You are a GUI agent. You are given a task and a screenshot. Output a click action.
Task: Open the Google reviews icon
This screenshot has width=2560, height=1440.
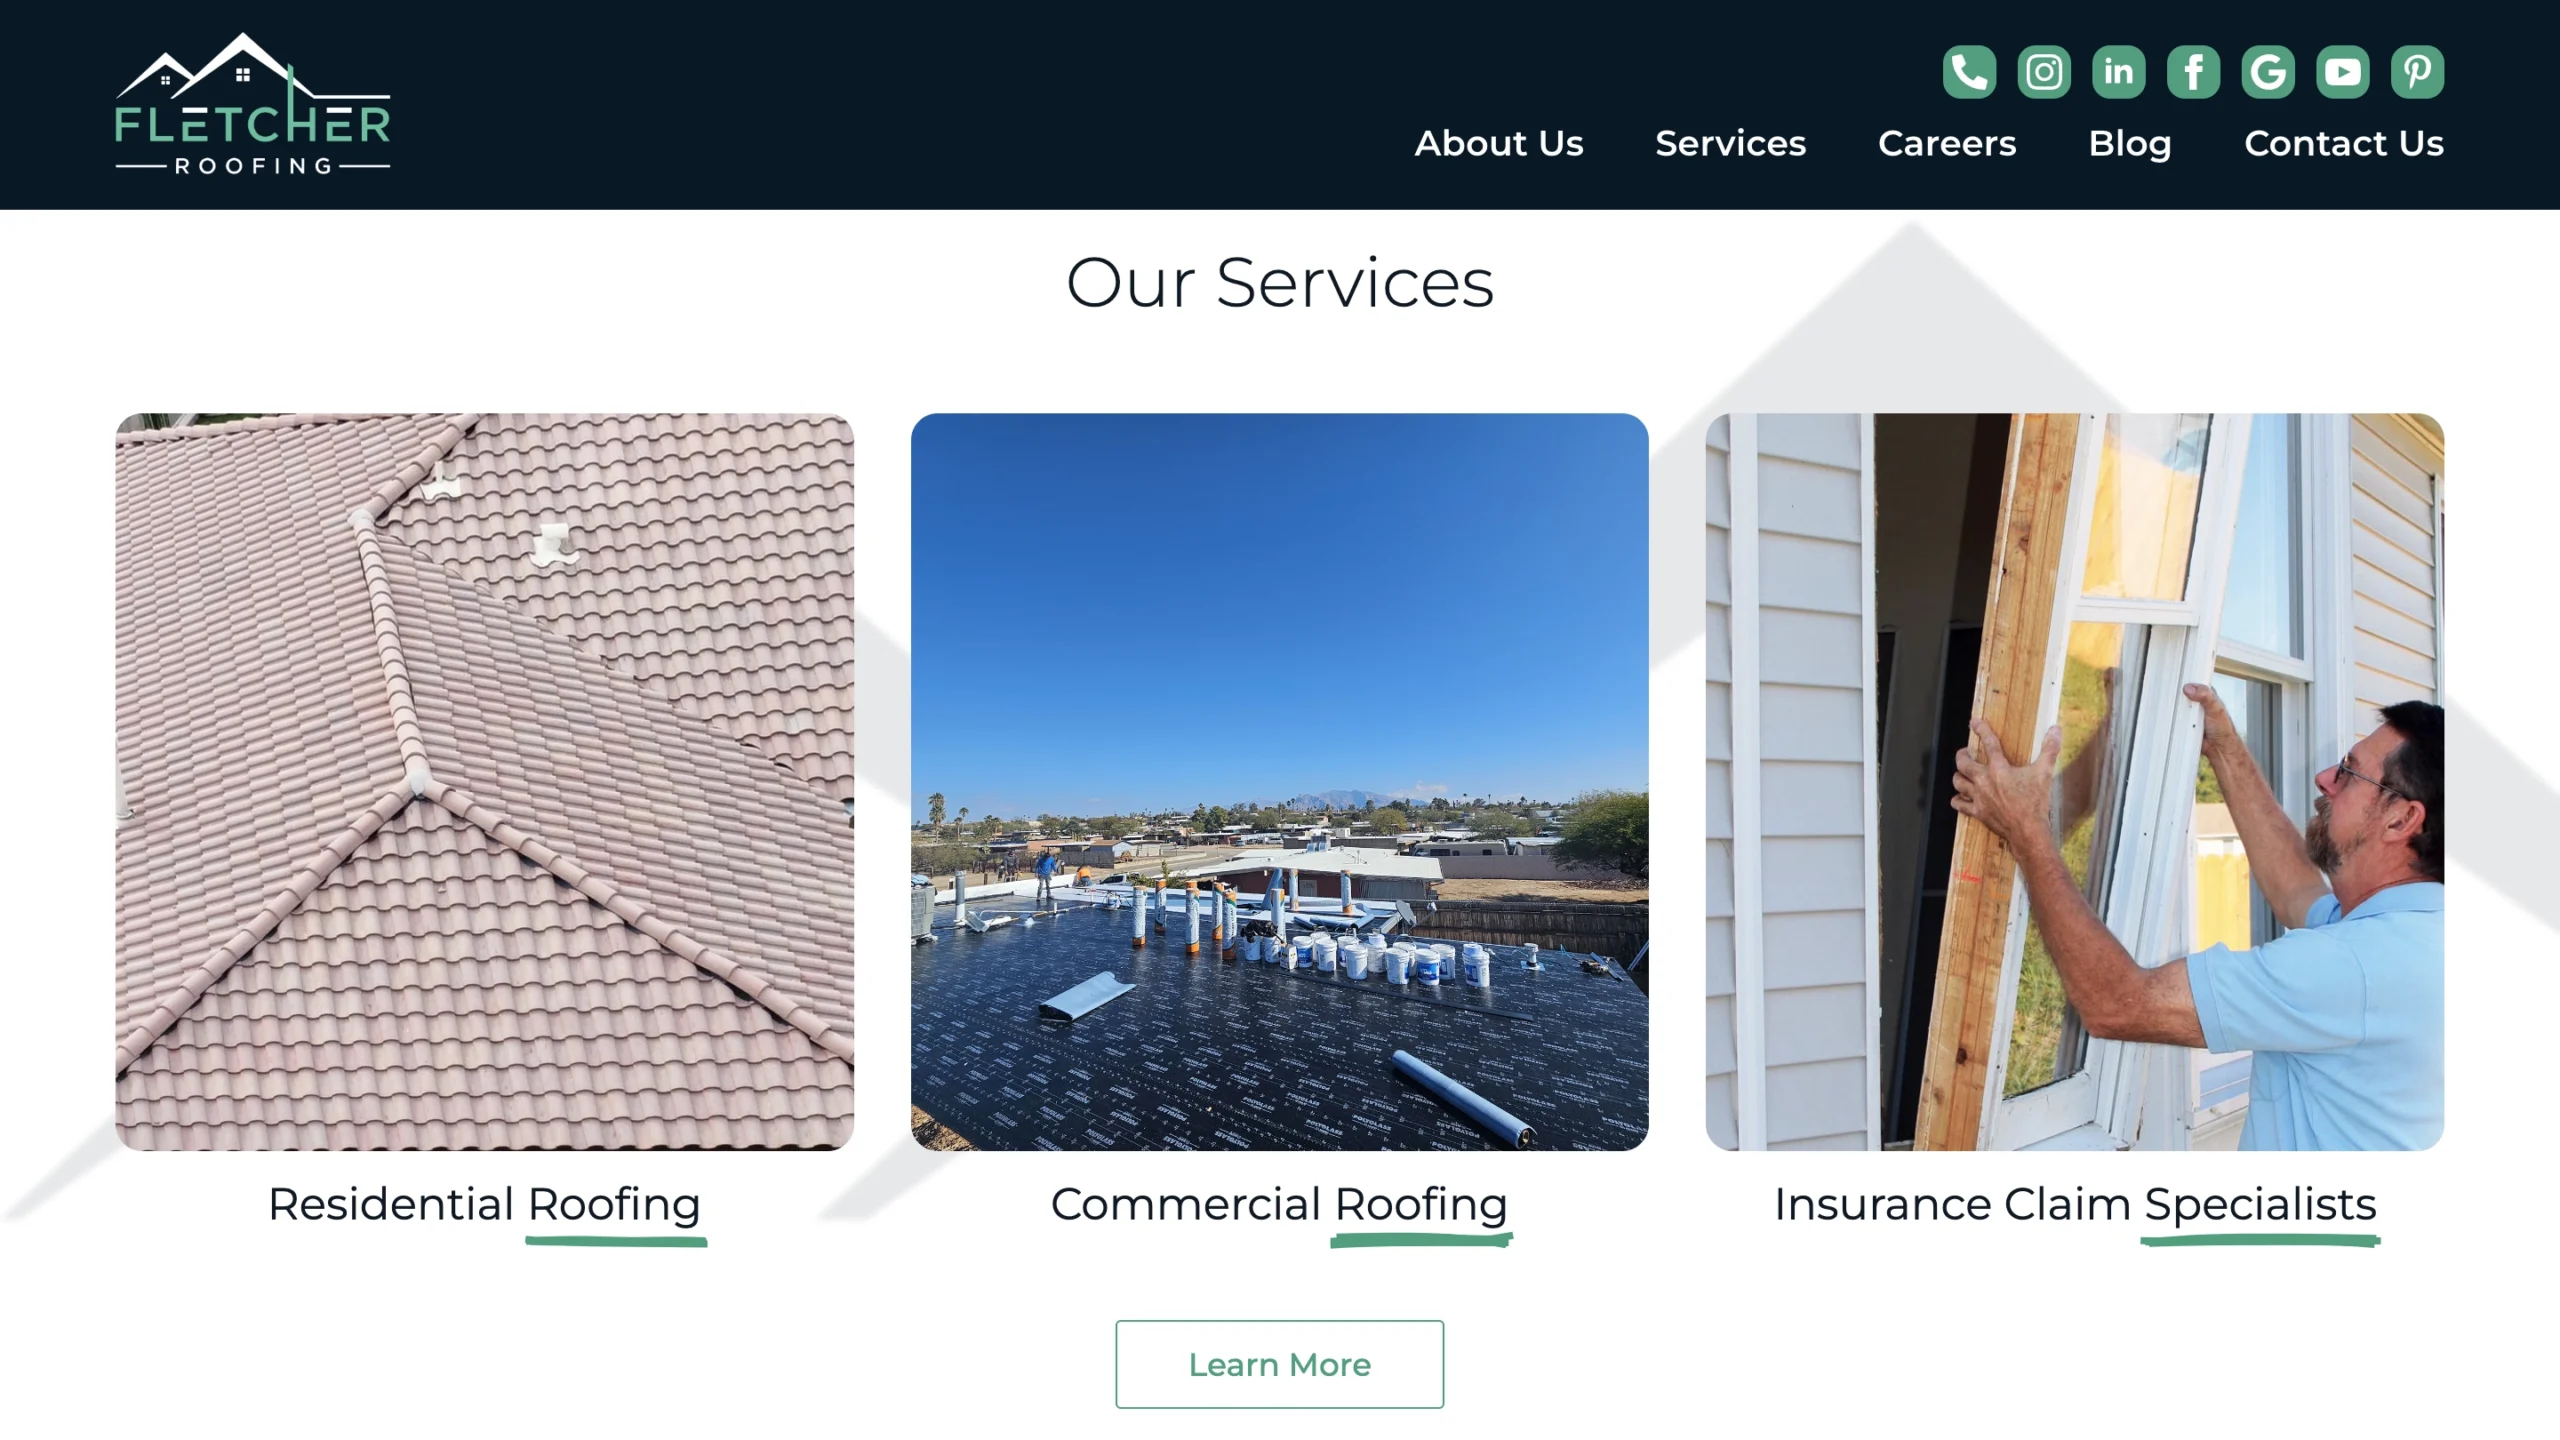click(2268, 72)
